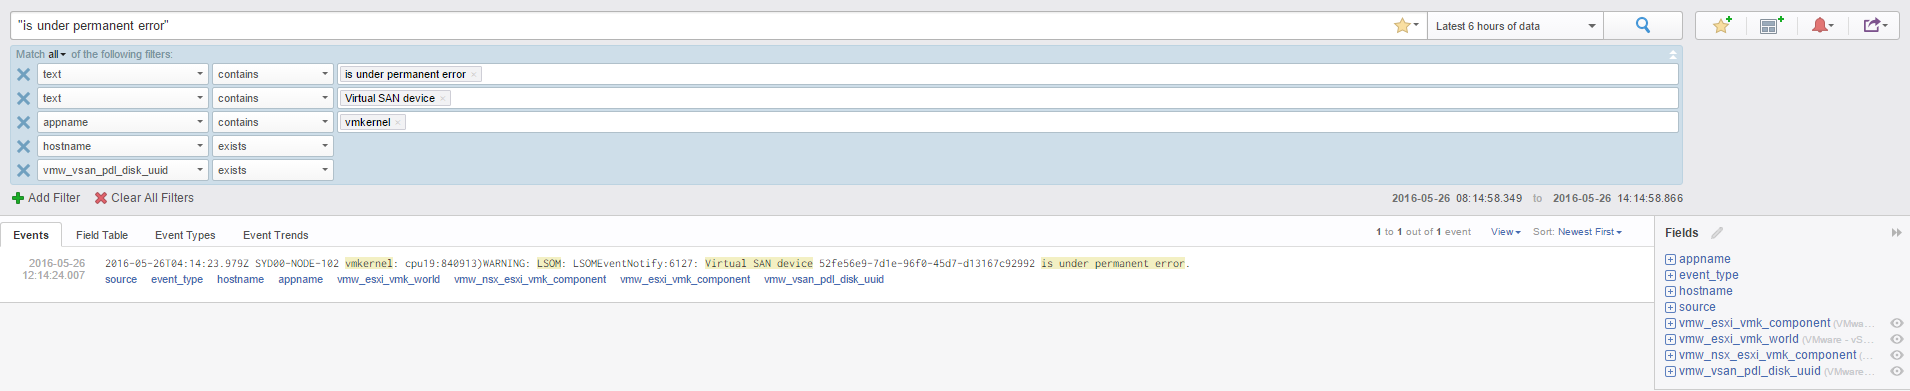Image resolution: width=1910 pixels, height=391 pixels.
Task: Open 'exists' operator dropdown for hostname row
Action: coord(273,146)
